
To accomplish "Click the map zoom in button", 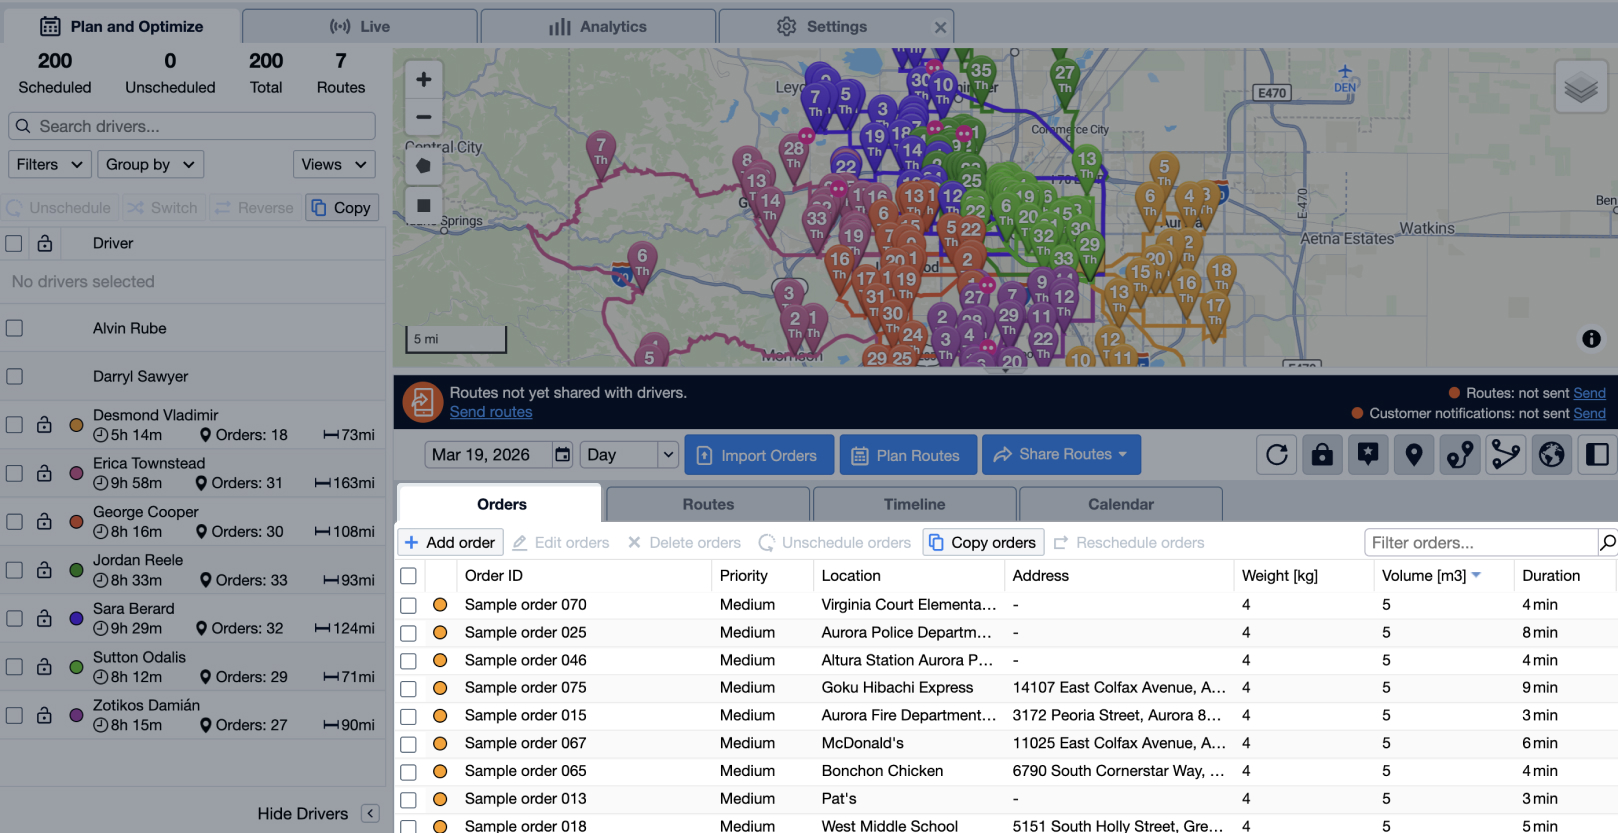I will pyautogui.click(x=424, y=79).
